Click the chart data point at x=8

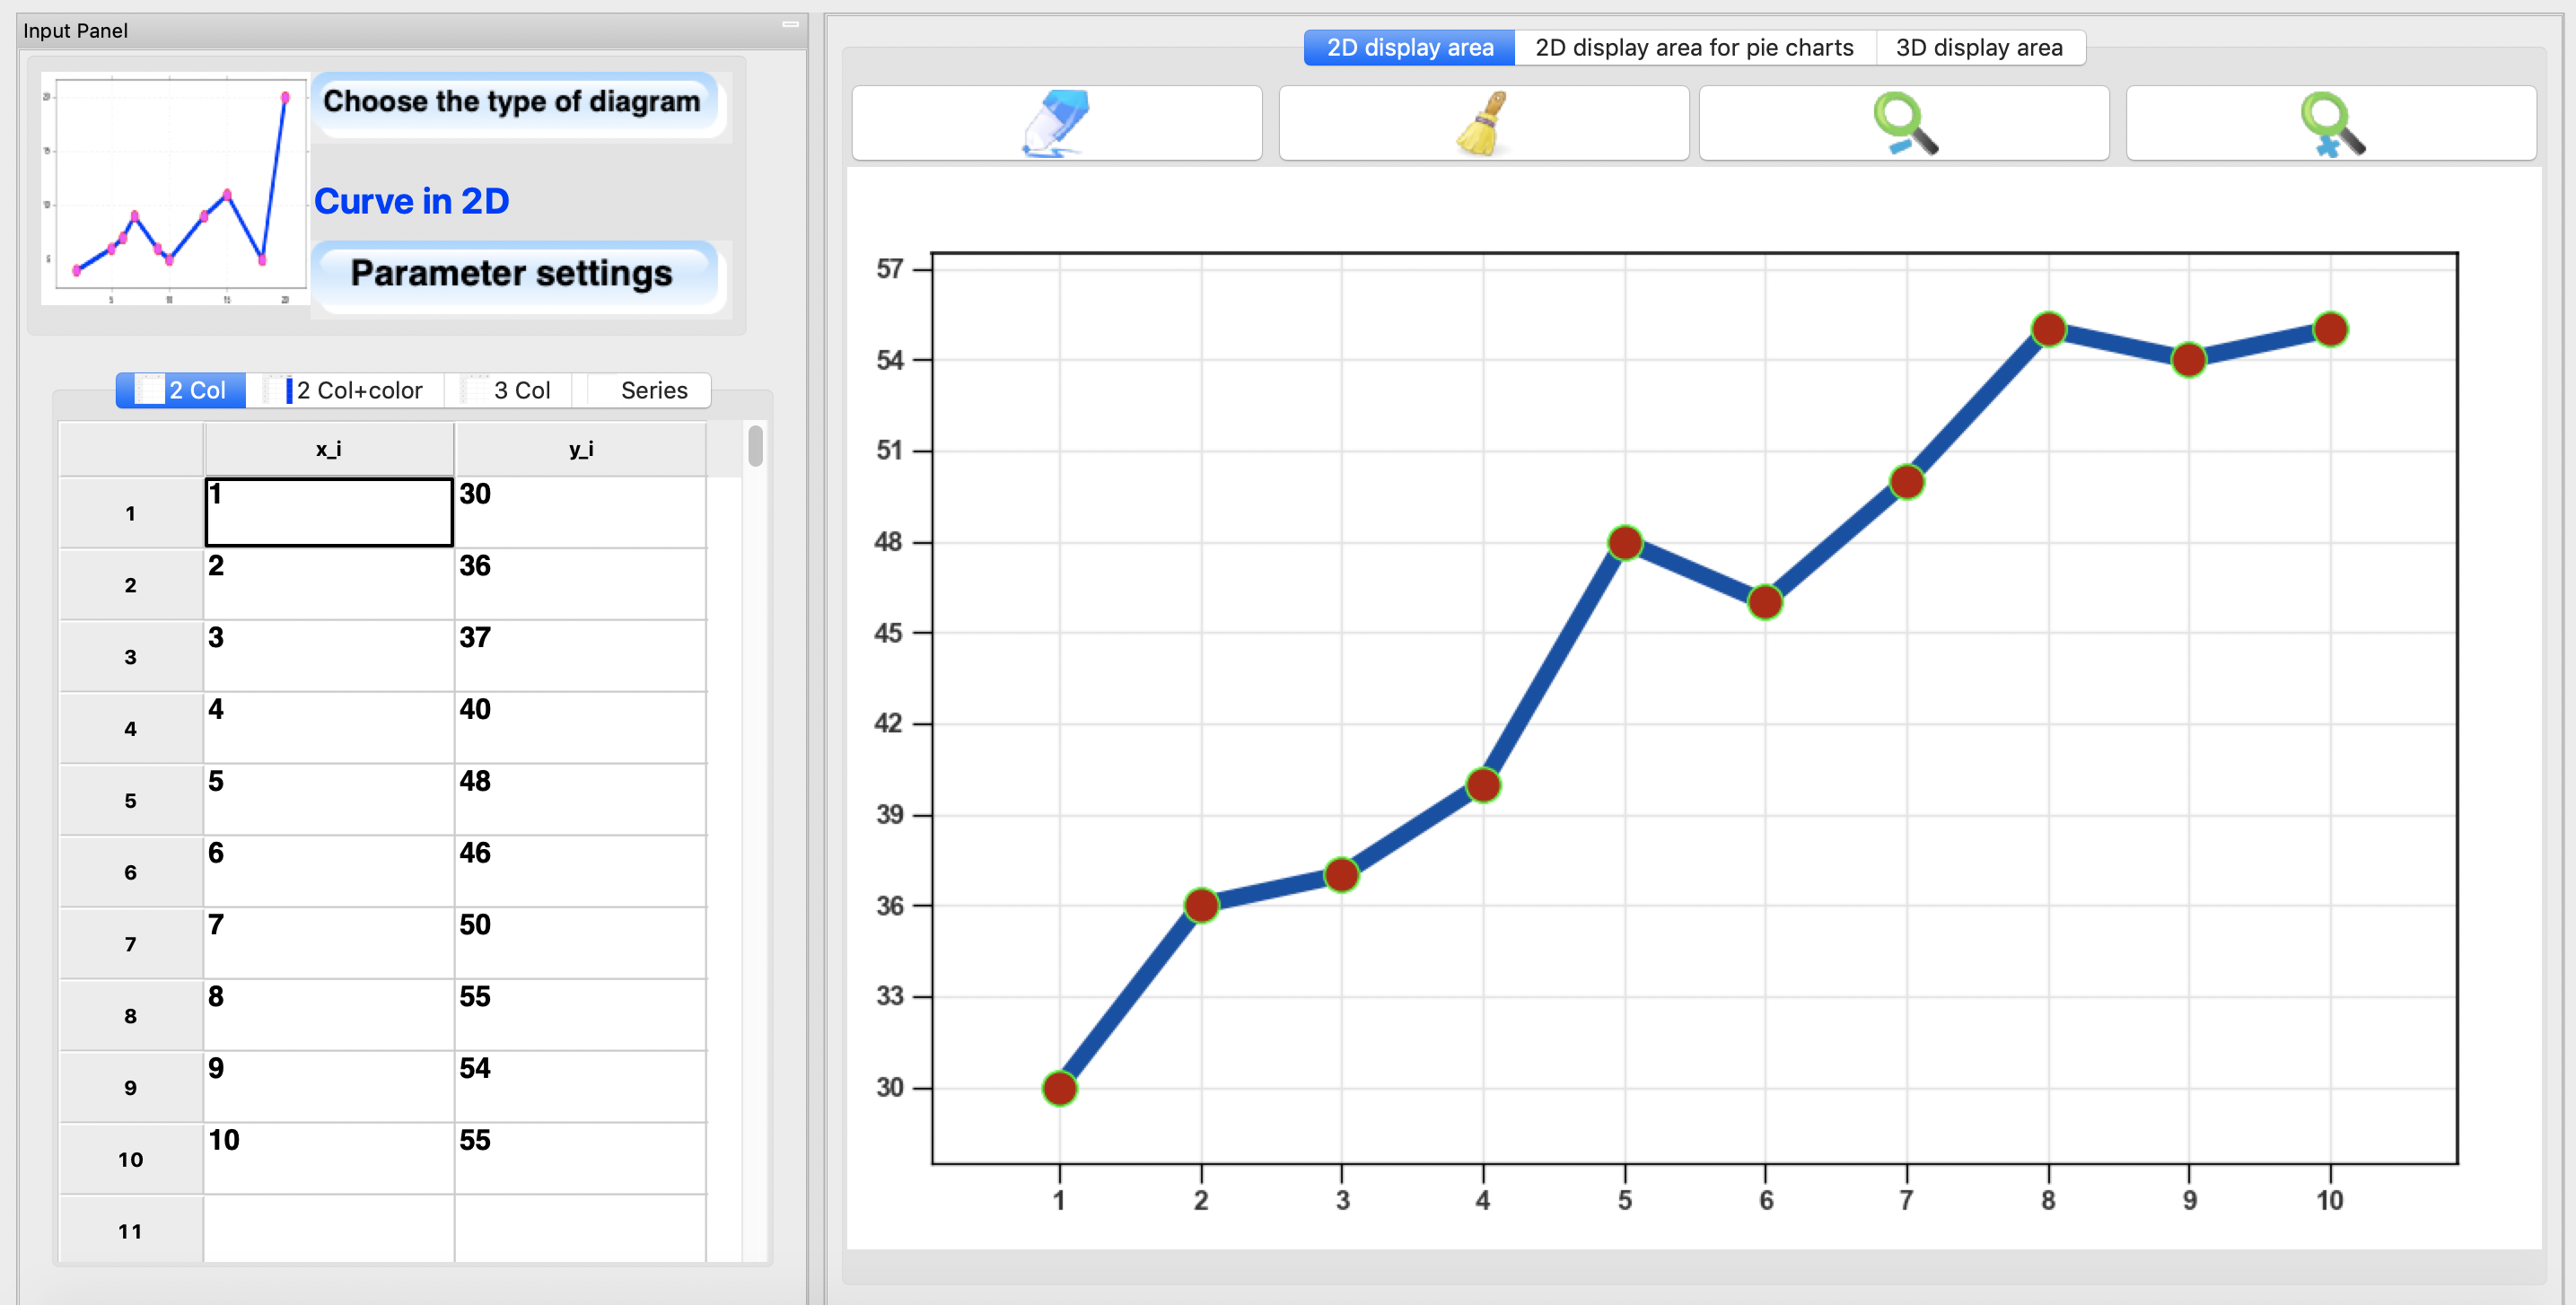(2048, 329)
